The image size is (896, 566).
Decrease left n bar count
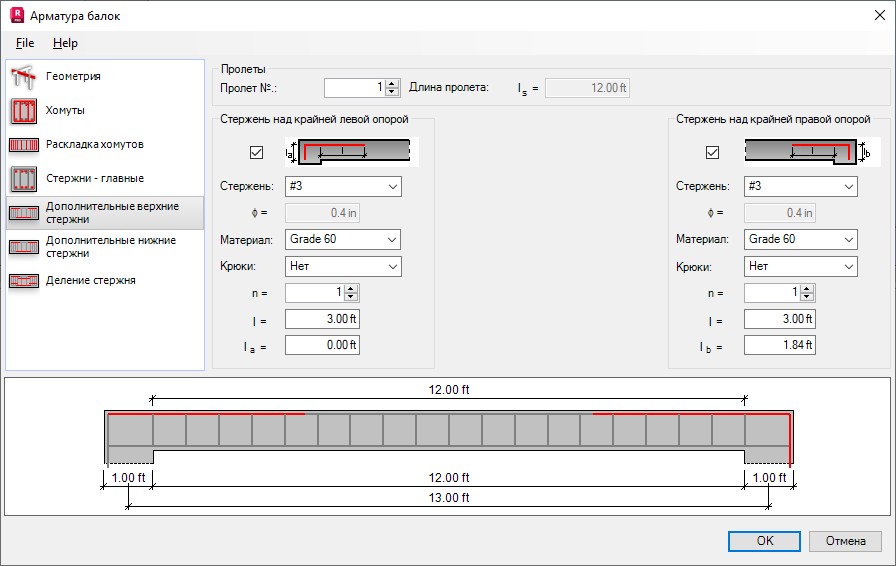point(351,297)
